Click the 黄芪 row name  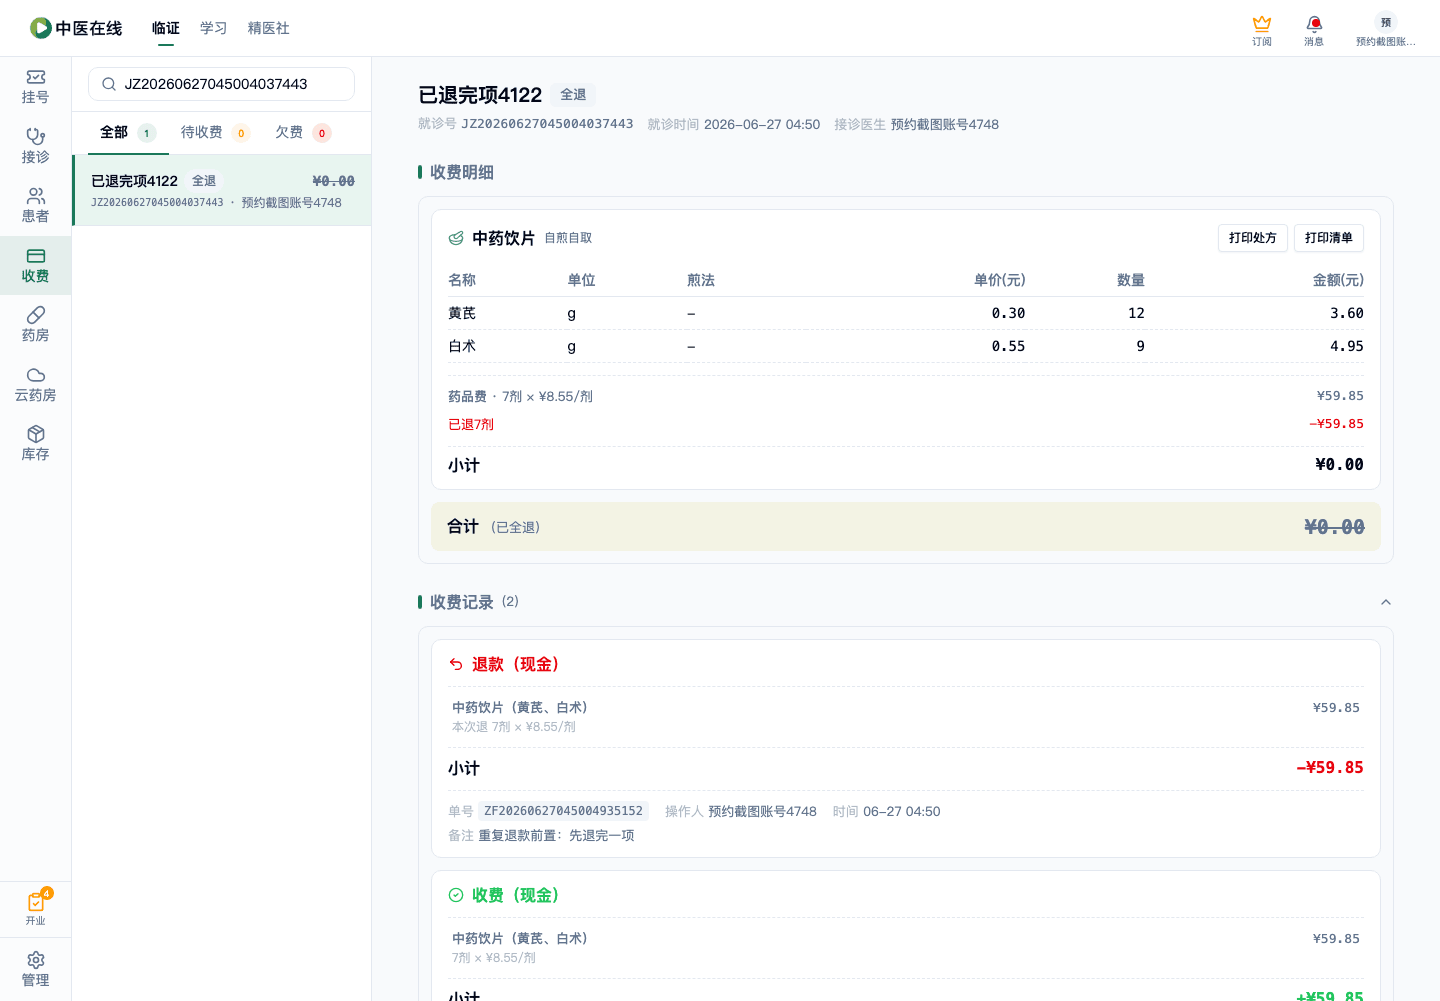coord(462,313)
